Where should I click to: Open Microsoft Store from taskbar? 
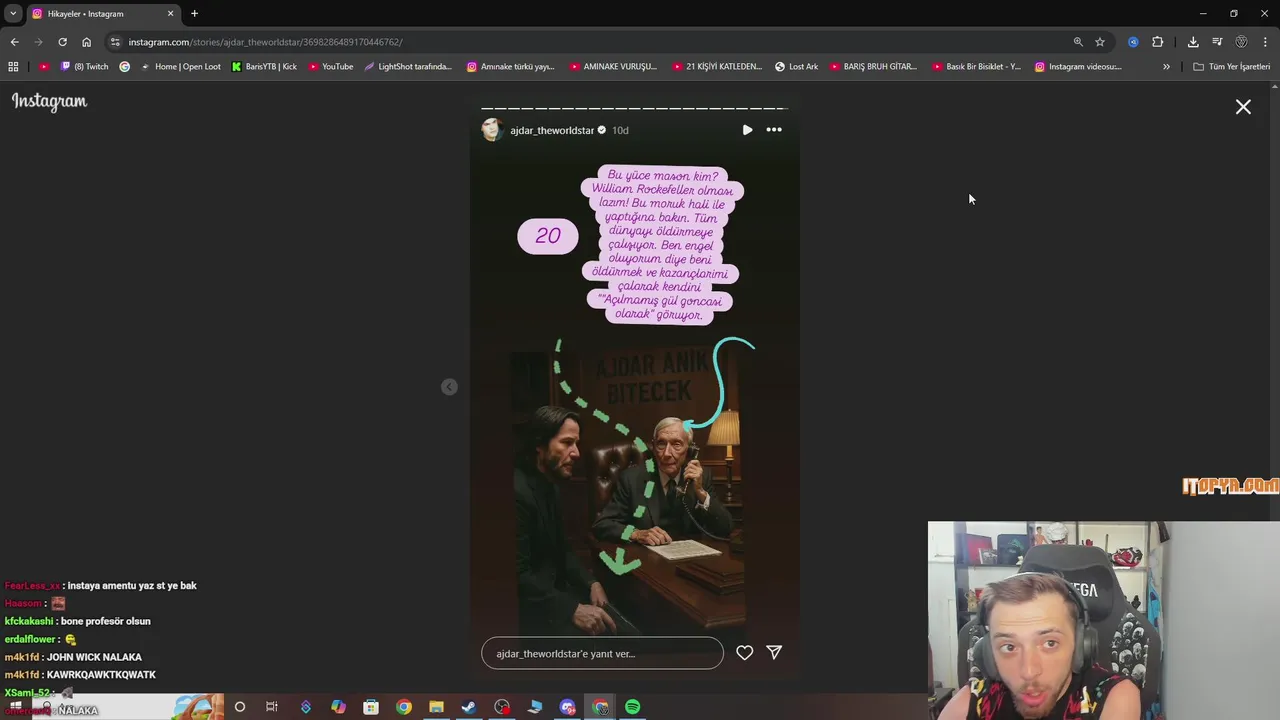click(x=371, y=707)
